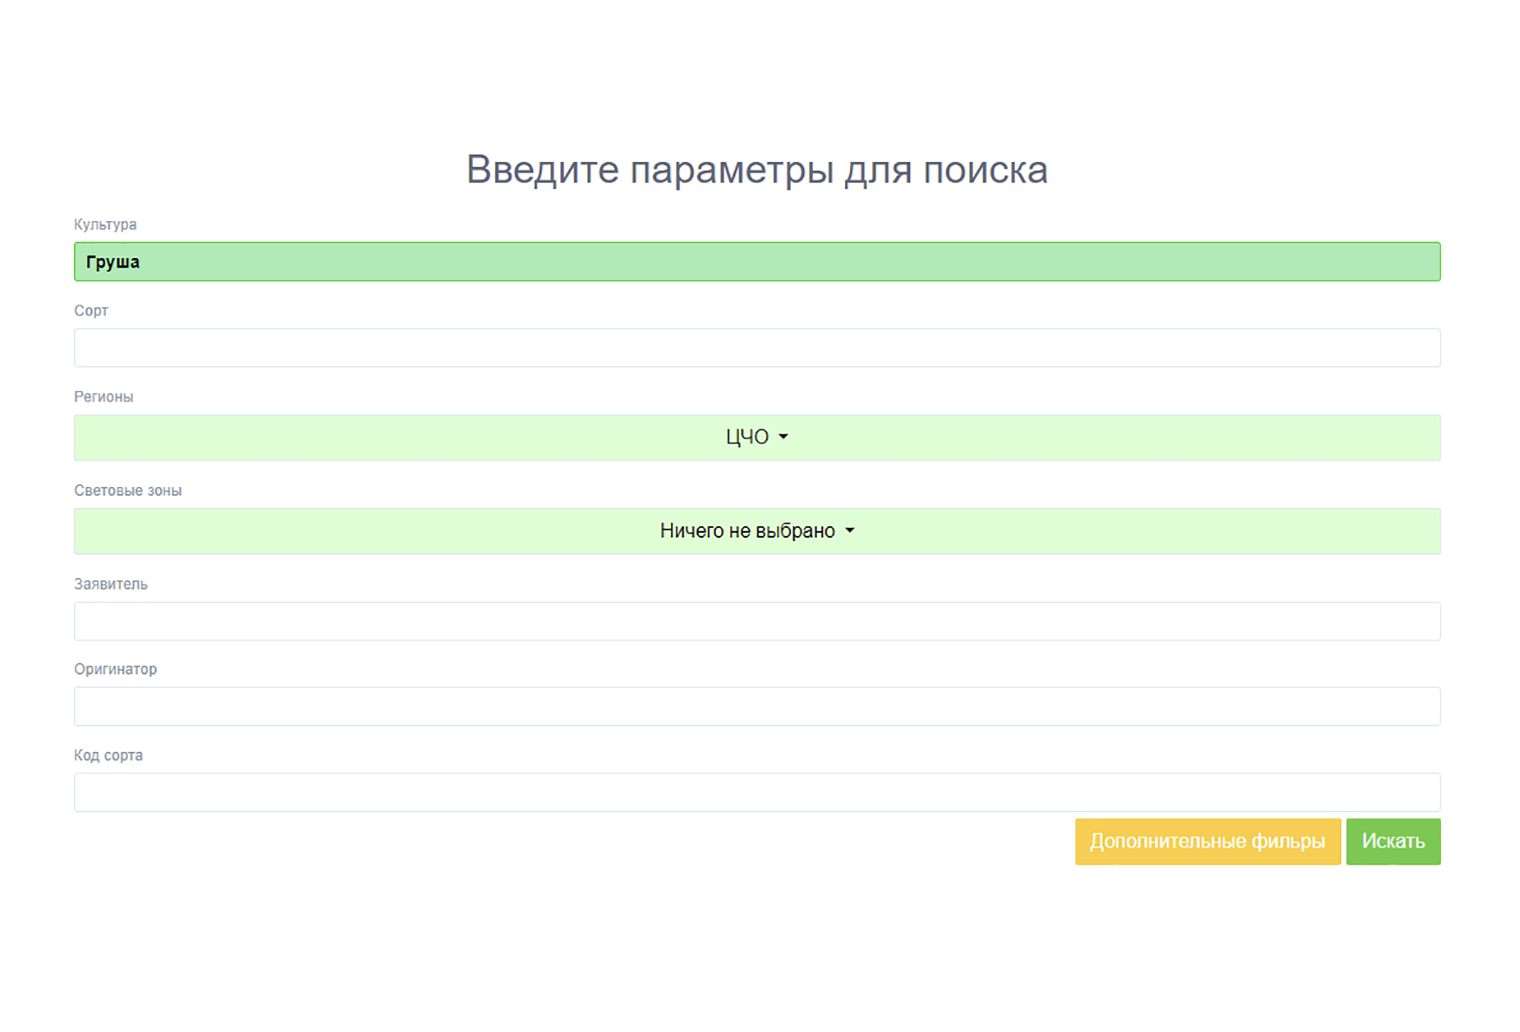Click the Культура field containing Груша

[x=757, y=262]
